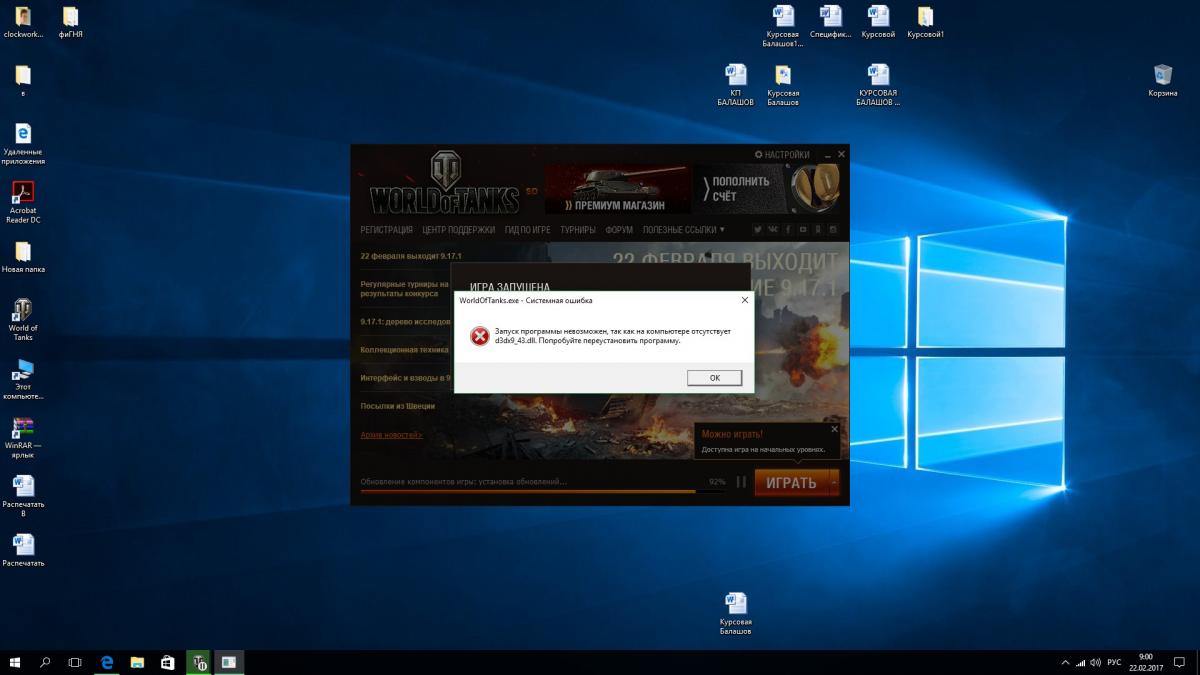Image resolution: width=1200 pixels, height=675 pixels.
Task: Open the Facebook icon in the launcher
Action: pyautogui.click(x=788, y=230)
